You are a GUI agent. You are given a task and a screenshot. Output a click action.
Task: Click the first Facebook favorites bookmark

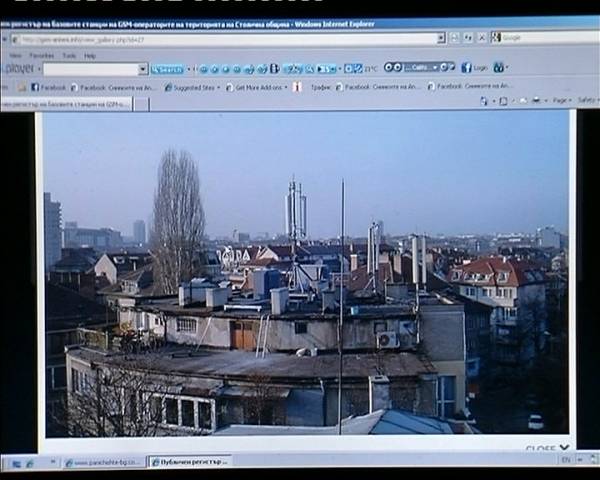[48, 87]
